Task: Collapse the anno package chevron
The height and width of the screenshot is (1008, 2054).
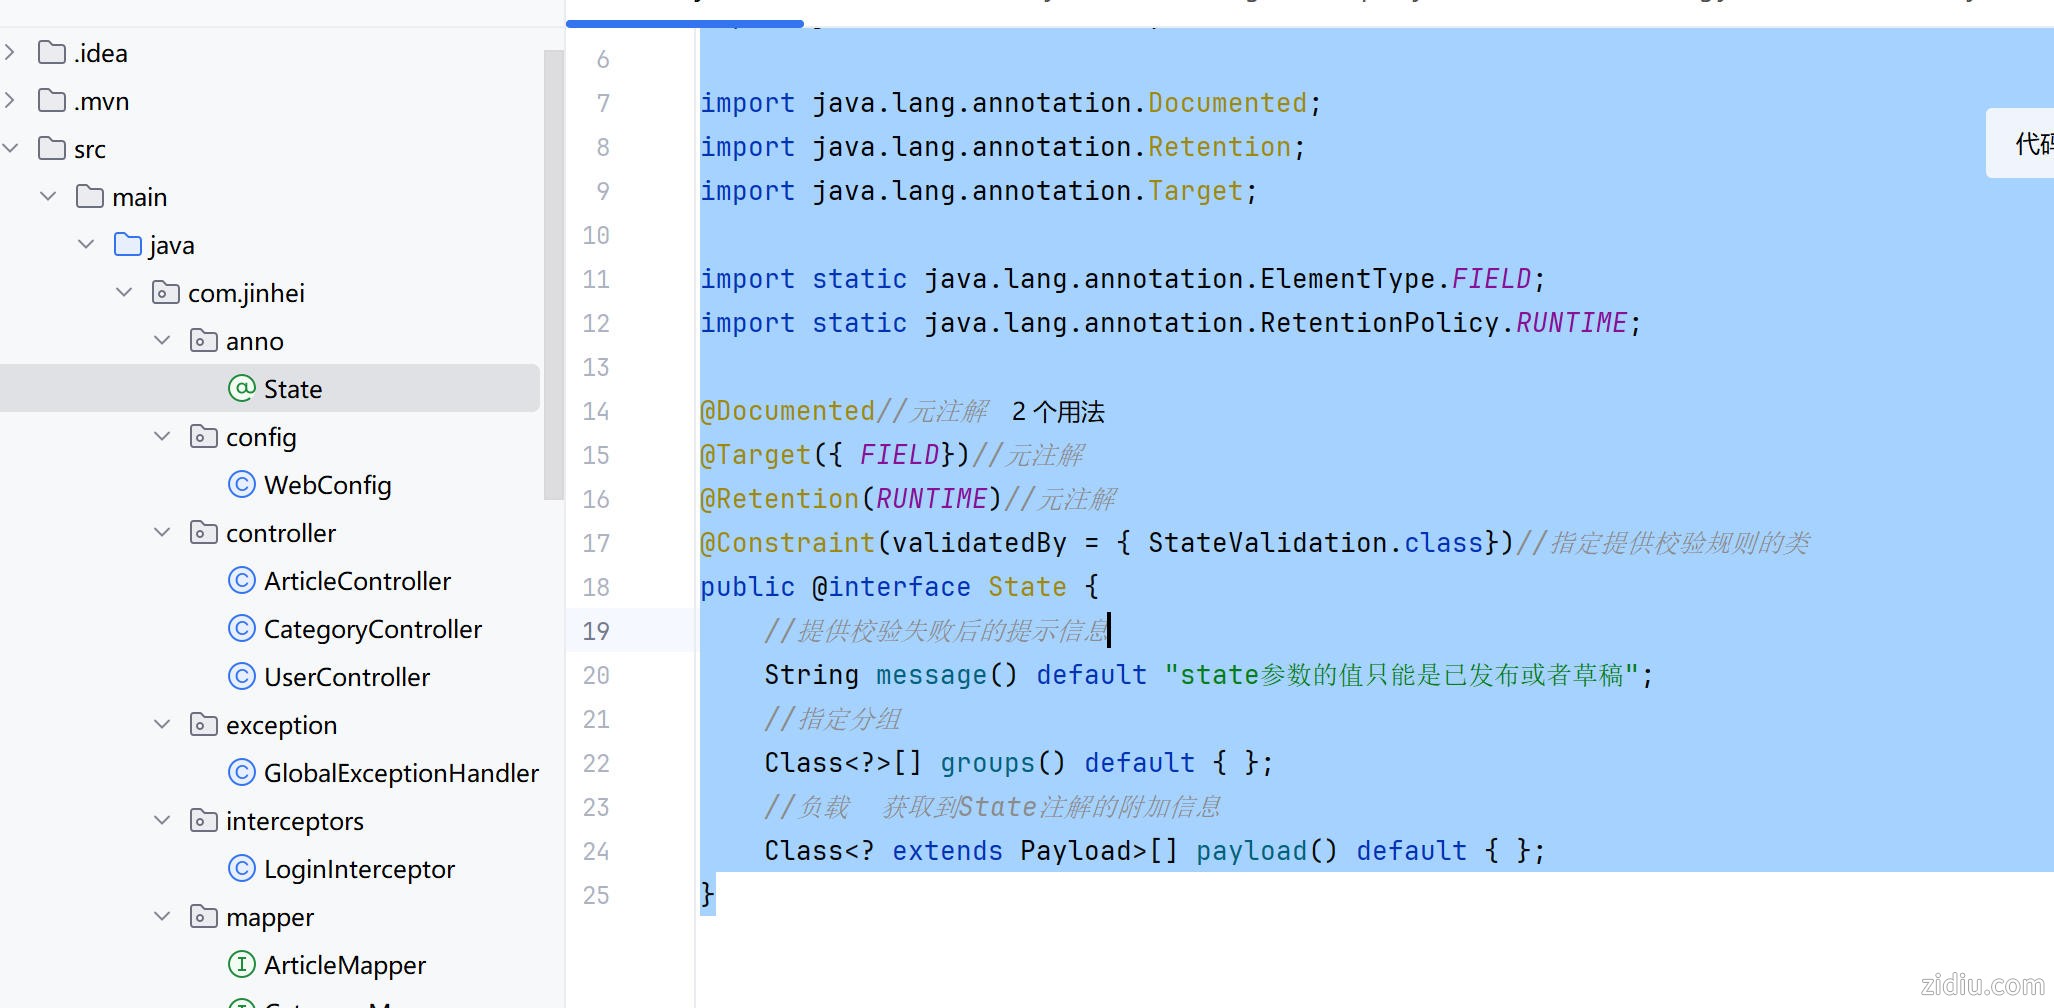Action: (162, 341)
